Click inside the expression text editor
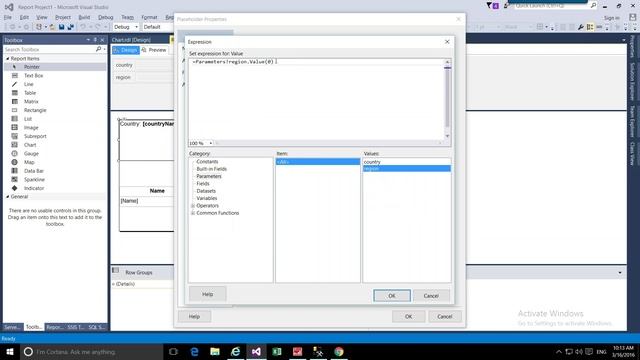640x360 pixels. click(316, 99)
